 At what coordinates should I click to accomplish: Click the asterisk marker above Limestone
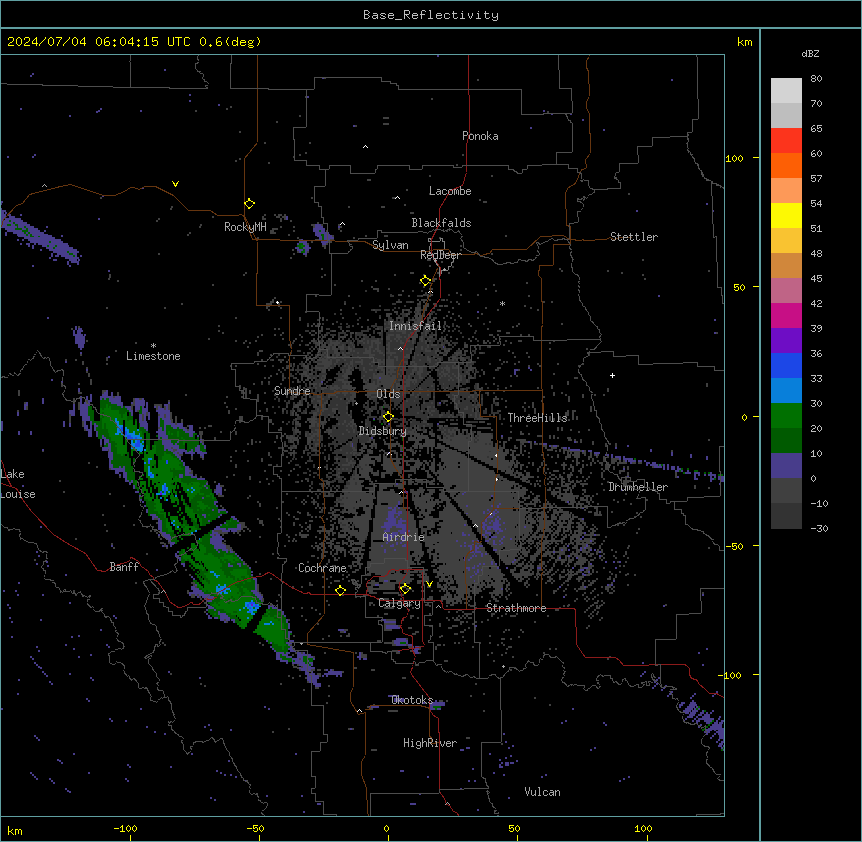point(153,346)
